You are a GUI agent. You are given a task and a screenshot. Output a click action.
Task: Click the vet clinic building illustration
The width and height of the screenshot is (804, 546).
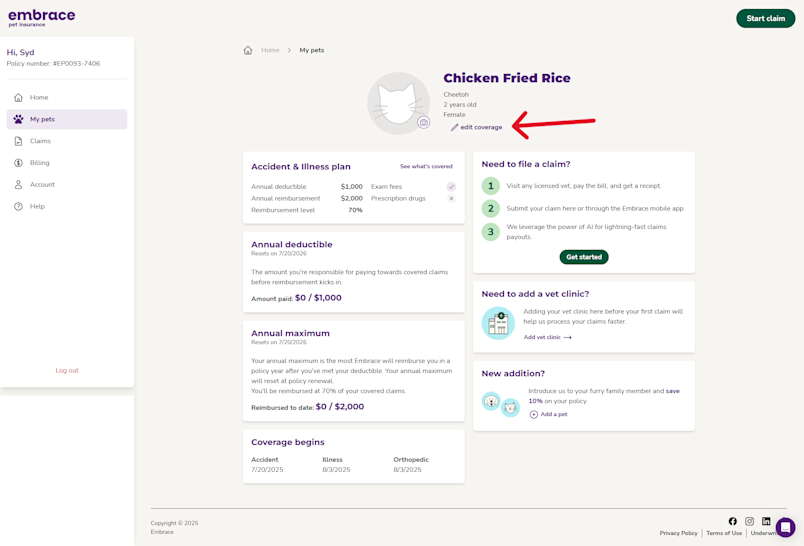click(x=498, y=323)
